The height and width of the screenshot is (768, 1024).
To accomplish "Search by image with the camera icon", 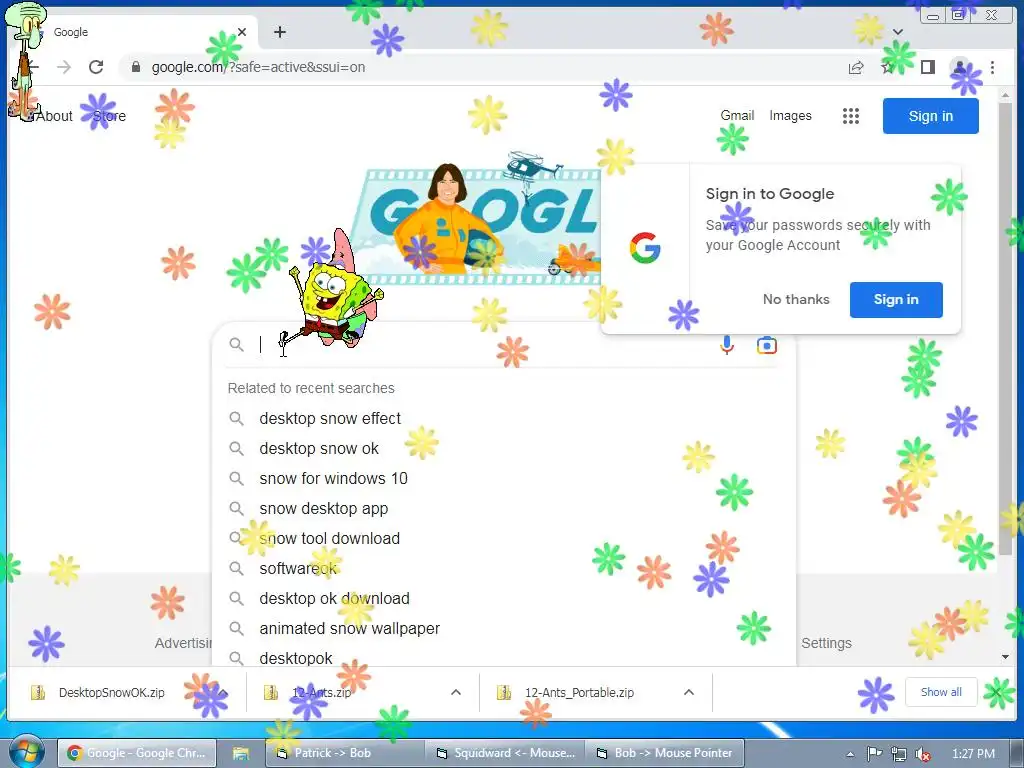I will click(x=767, y=345).
